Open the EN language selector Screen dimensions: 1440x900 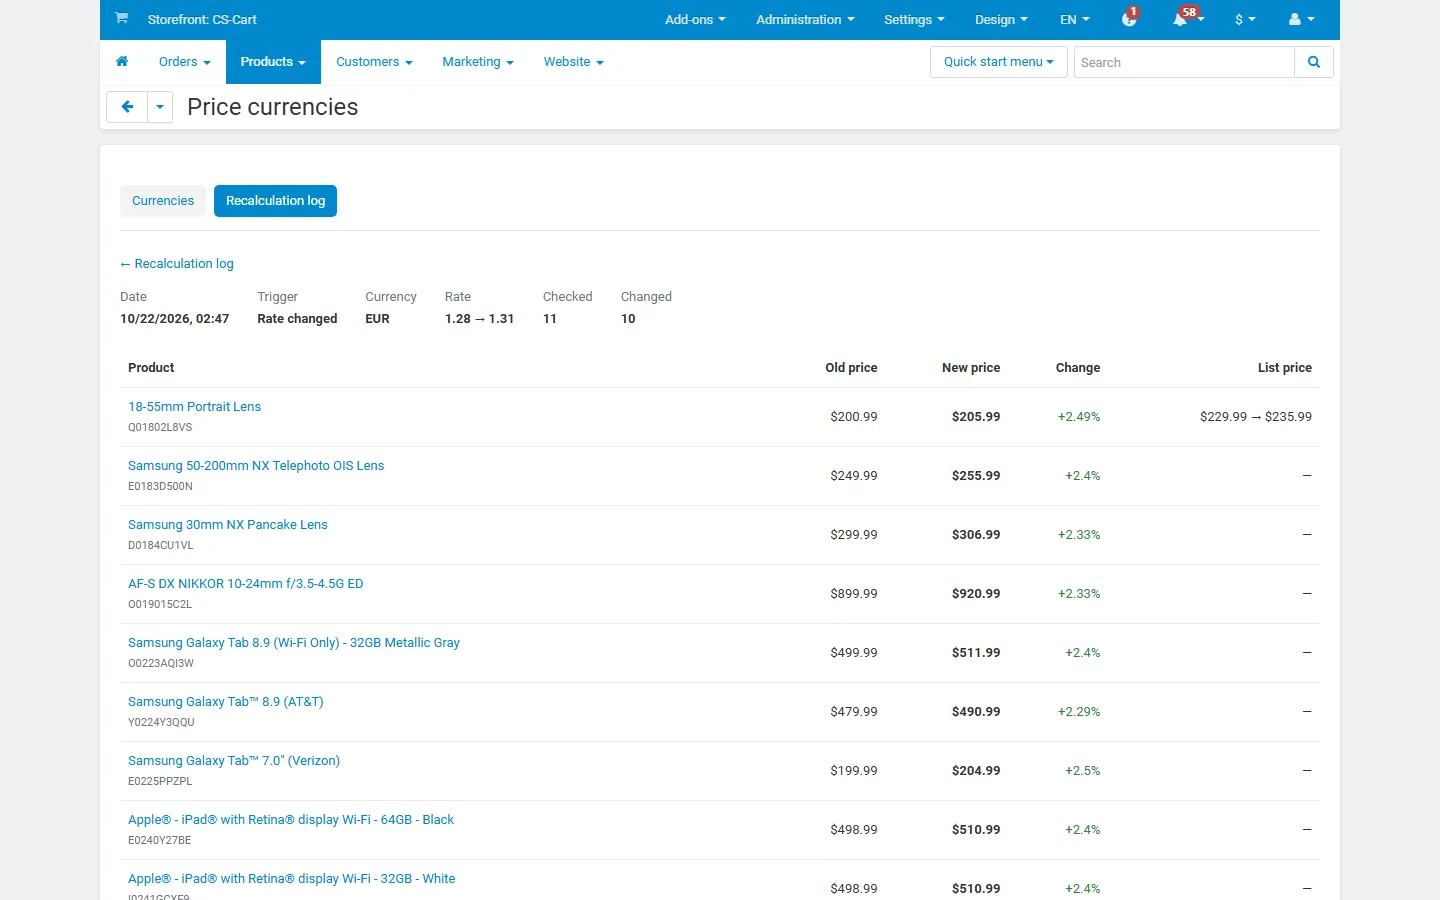click(1075, 19)
